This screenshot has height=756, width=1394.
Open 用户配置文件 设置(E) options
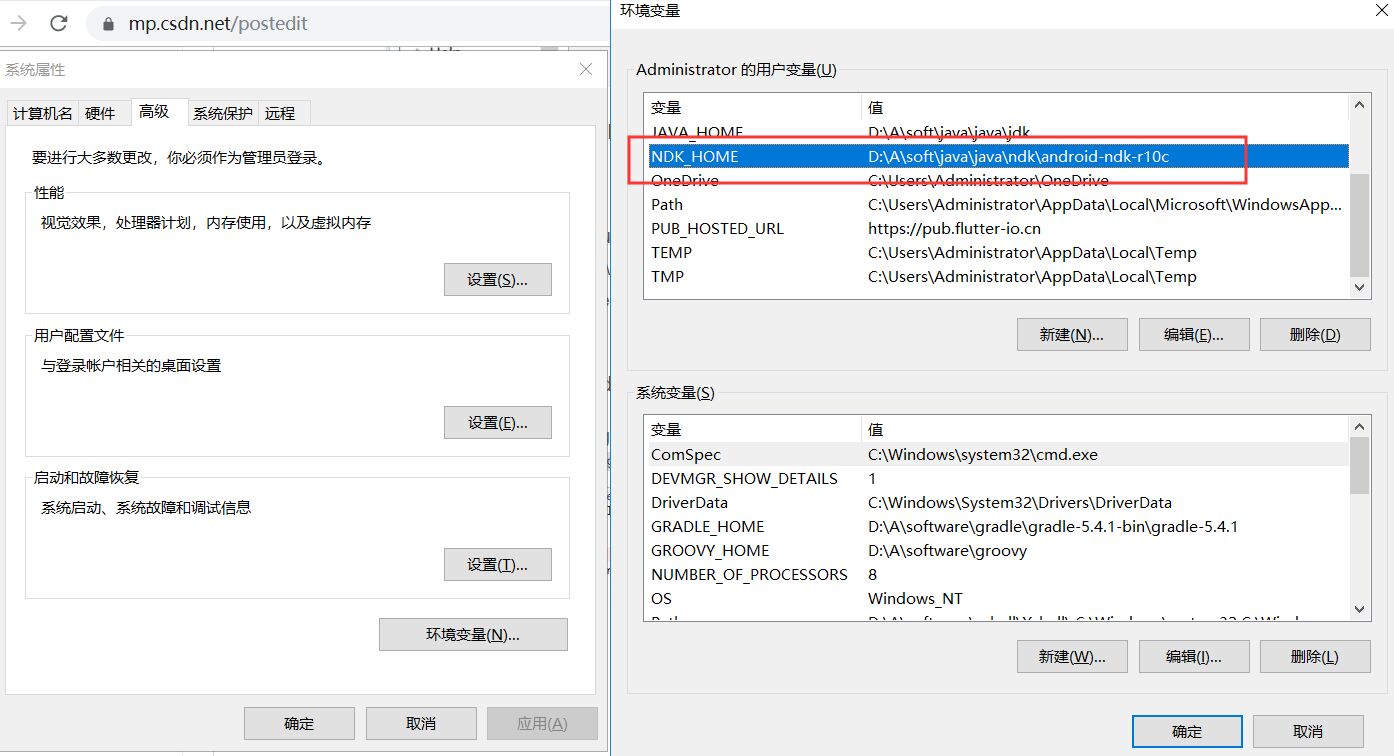[497, 422]
